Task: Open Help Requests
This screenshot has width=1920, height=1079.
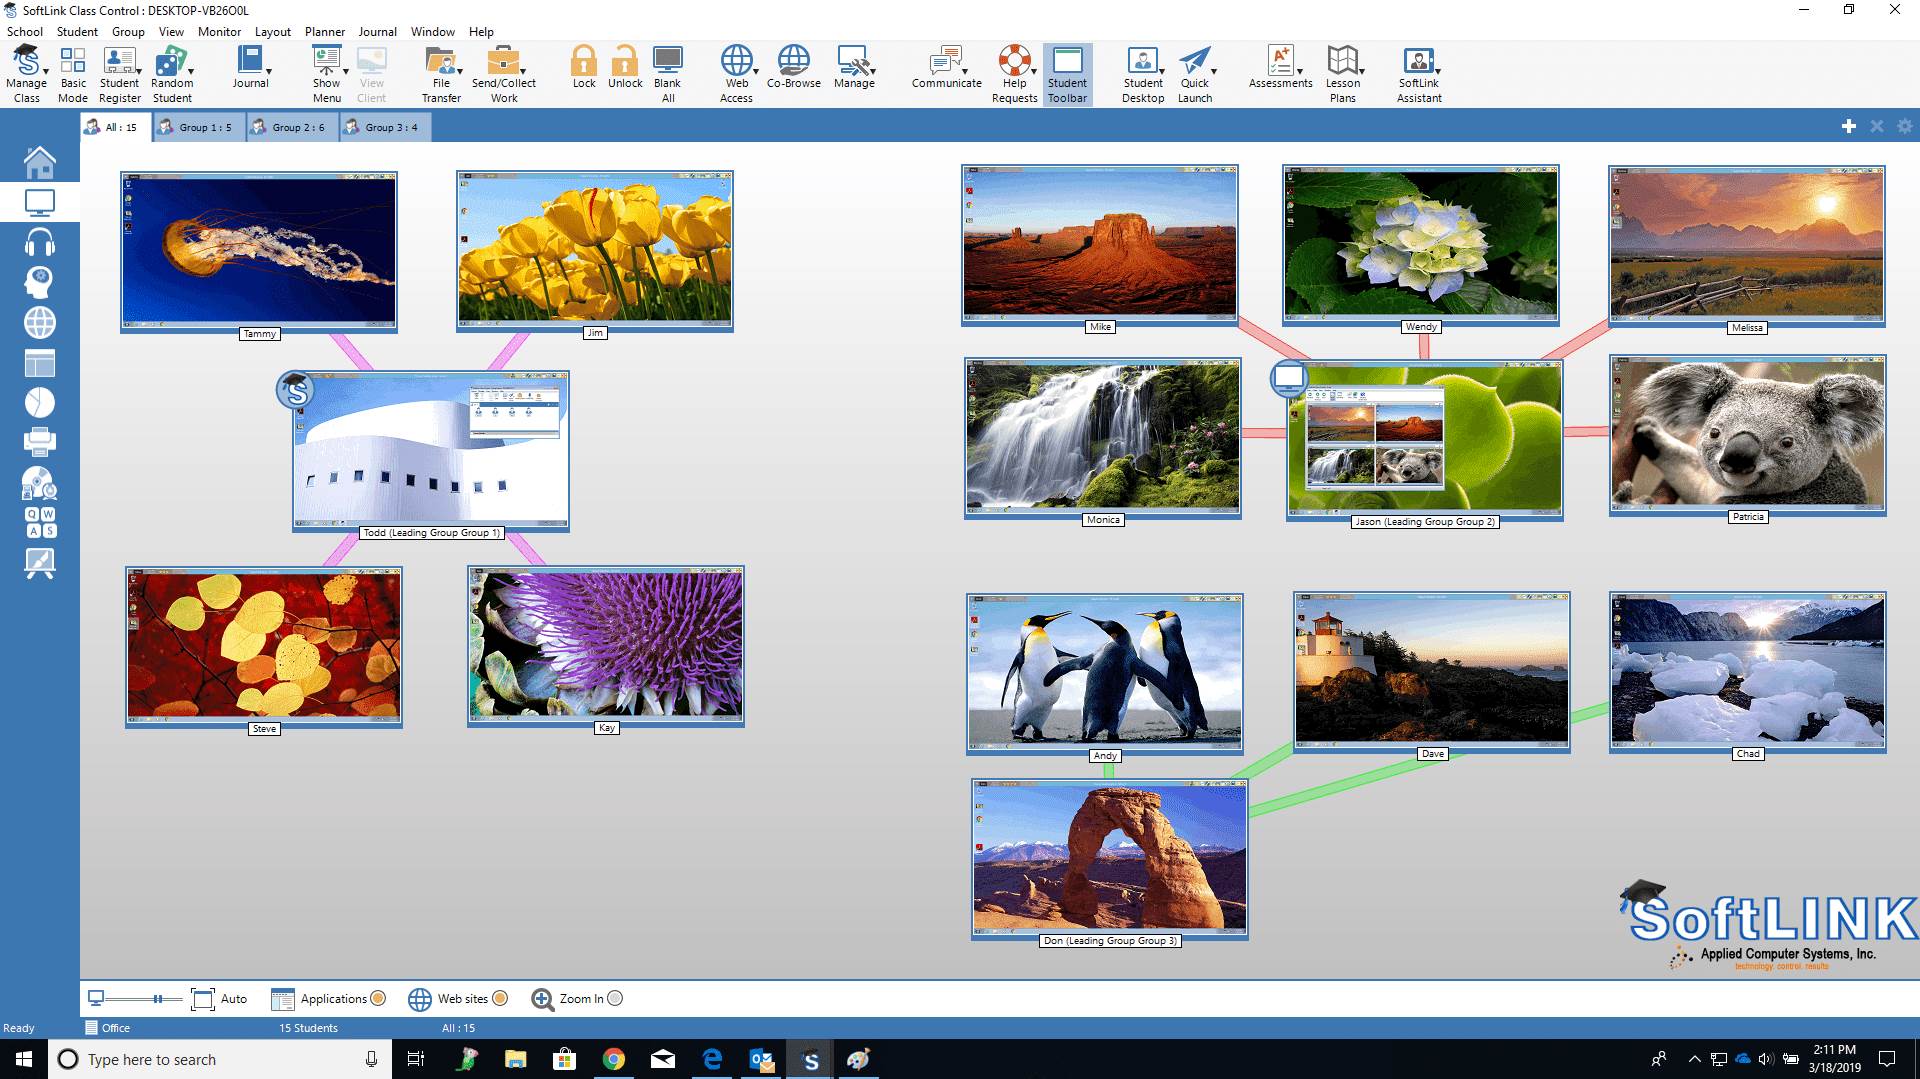Action: [1015, 74]
